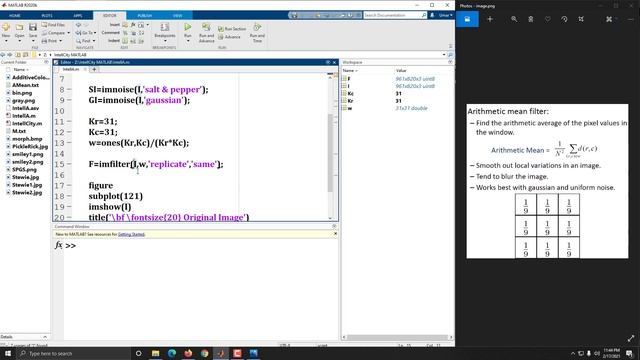Click Run and Time icon
This screenshot has height=360, width=640.
point(257,27)
